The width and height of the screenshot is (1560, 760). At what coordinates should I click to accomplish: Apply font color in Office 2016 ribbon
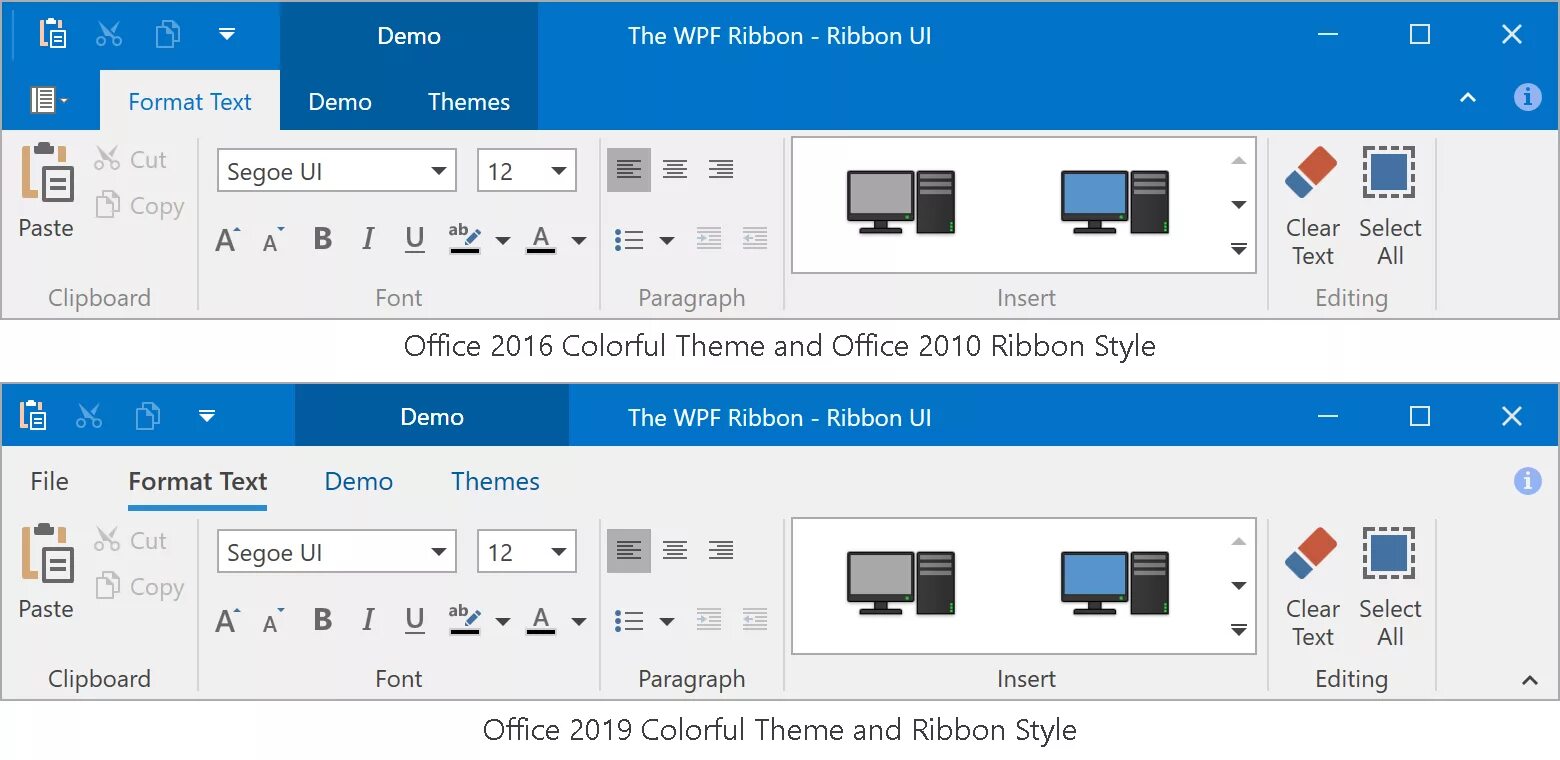[541, 240]
